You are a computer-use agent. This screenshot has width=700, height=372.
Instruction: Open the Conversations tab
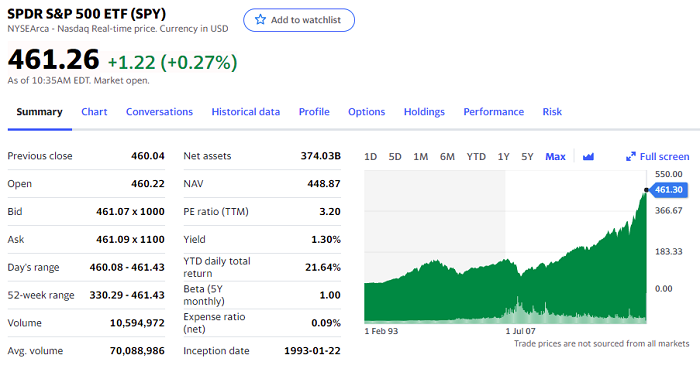click(x=159, y=112)
